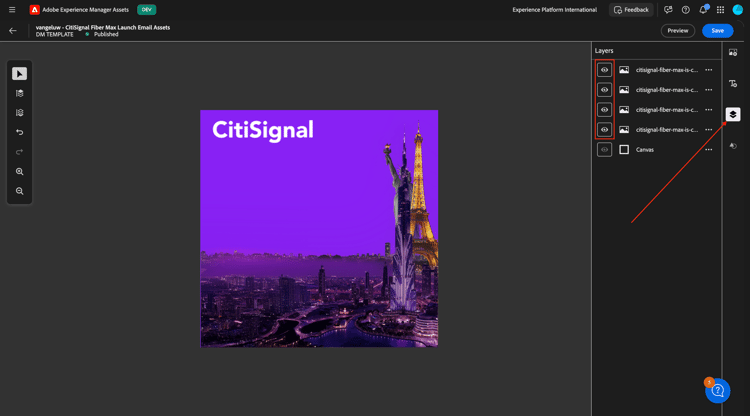Viewport: 750px width, 416px height.
Task: Open more options for the Canvas layer
Action: (x=708, y=150)
